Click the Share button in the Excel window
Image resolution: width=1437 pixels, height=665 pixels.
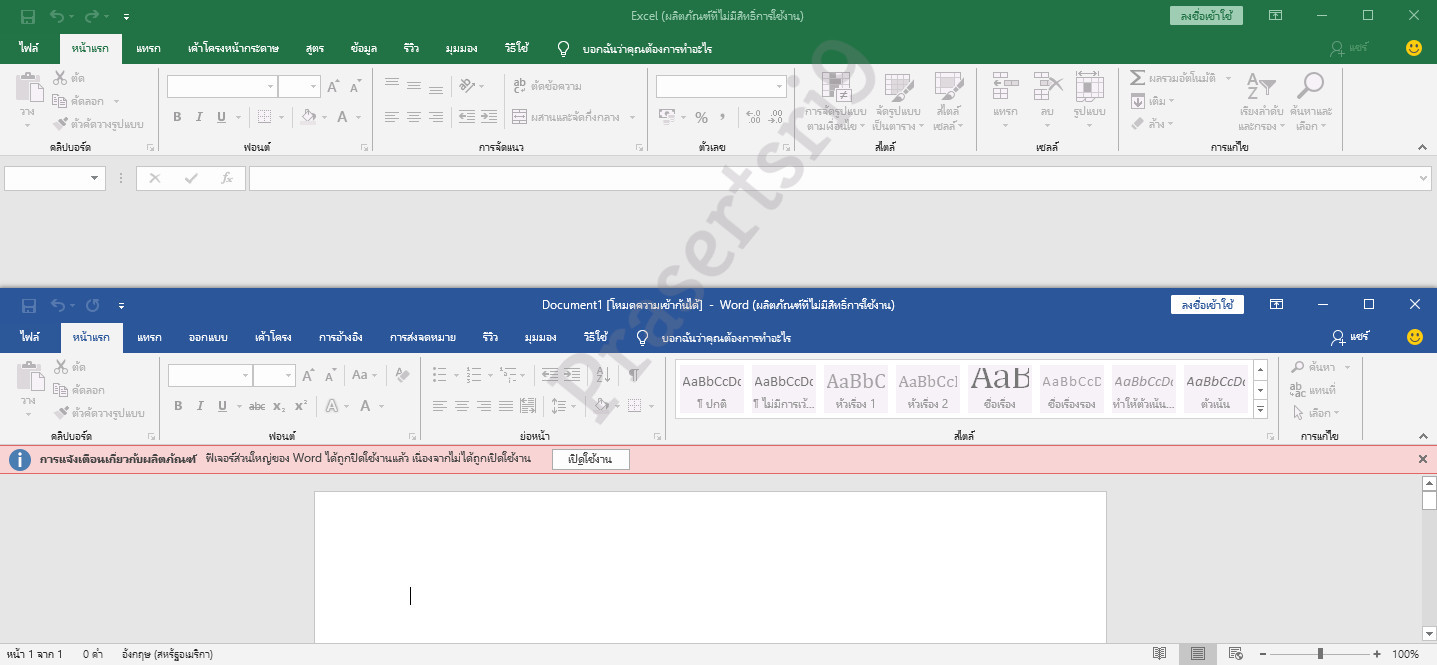click(1350, 48)
